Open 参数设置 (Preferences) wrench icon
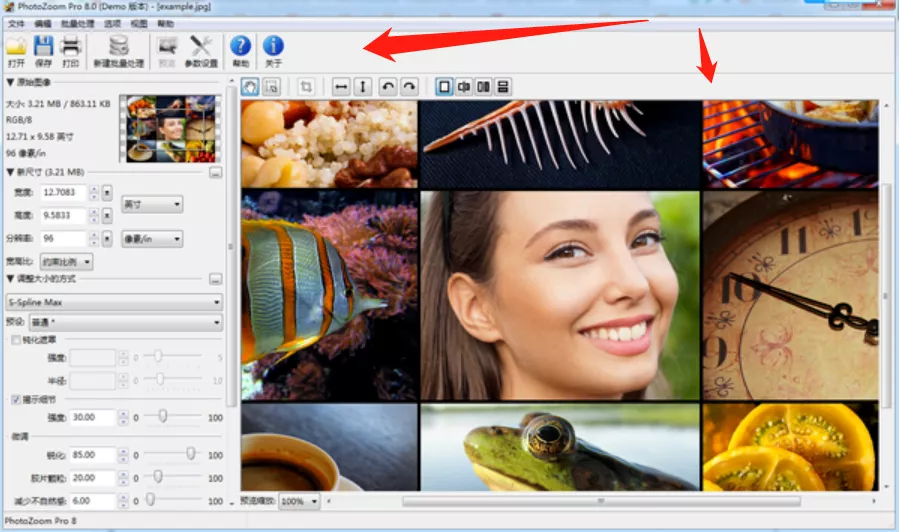The image size is (900, 532). click(203, 49)
